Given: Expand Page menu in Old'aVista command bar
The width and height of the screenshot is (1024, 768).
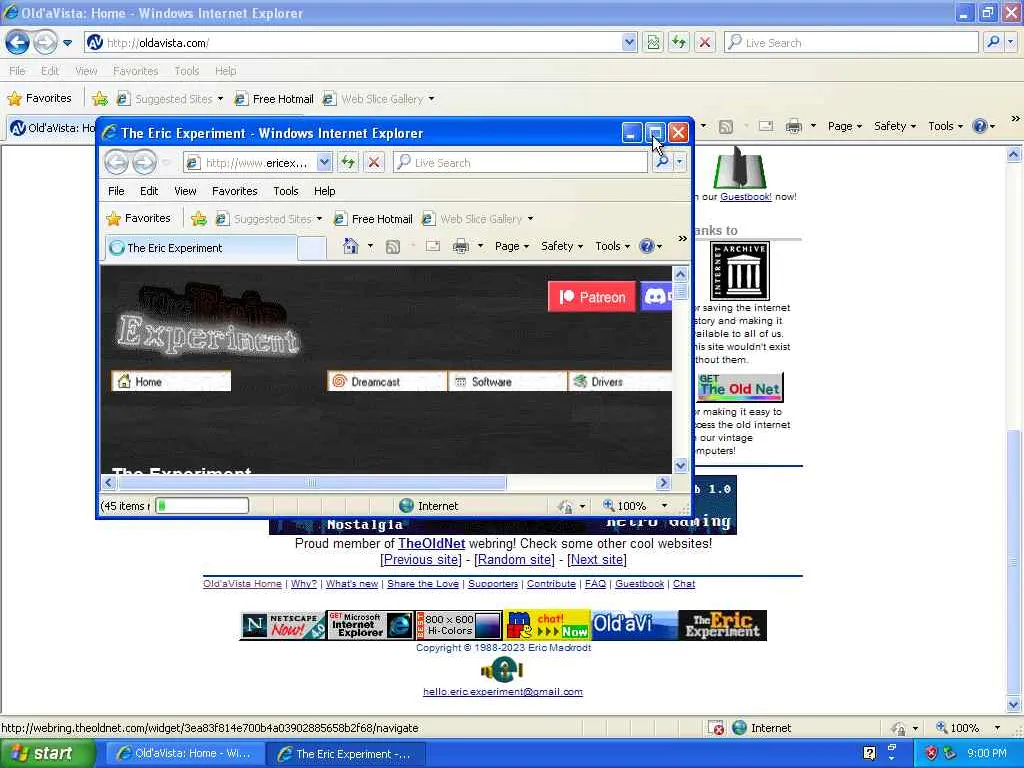Looking at the screenshot, I should coord(845,126).
